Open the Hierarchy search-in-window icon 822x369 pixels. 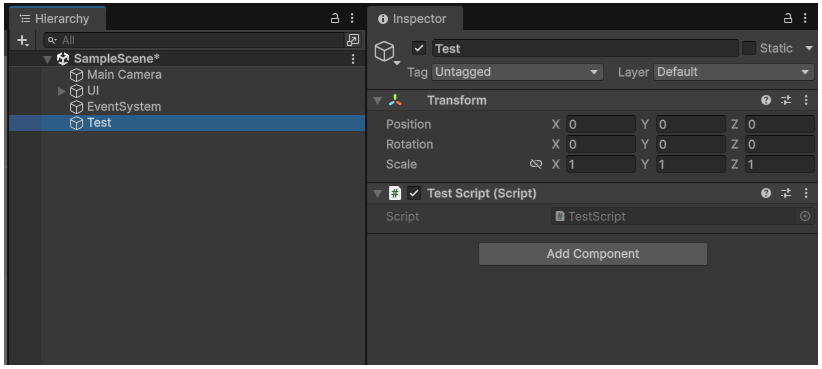tap(353, 40)
